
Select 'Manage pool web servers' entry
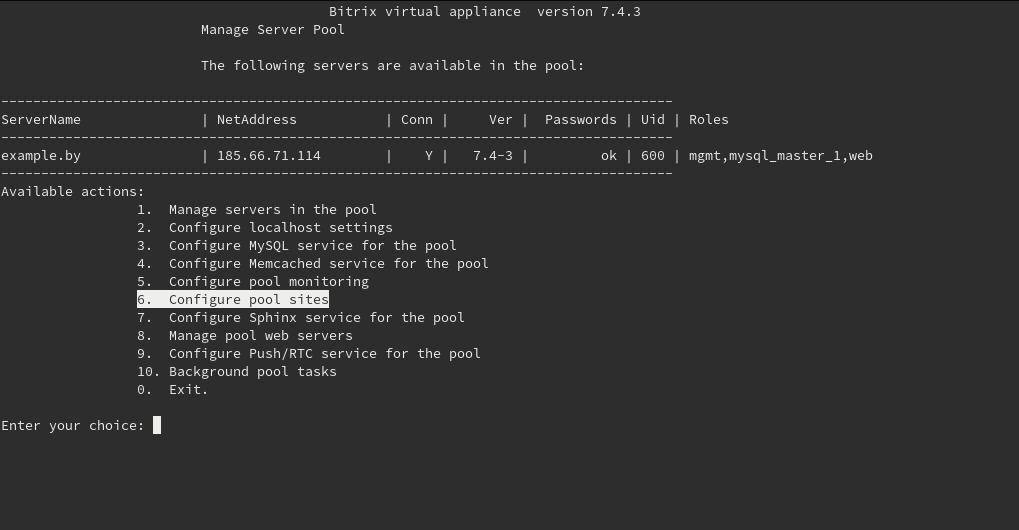click(260, 336)
